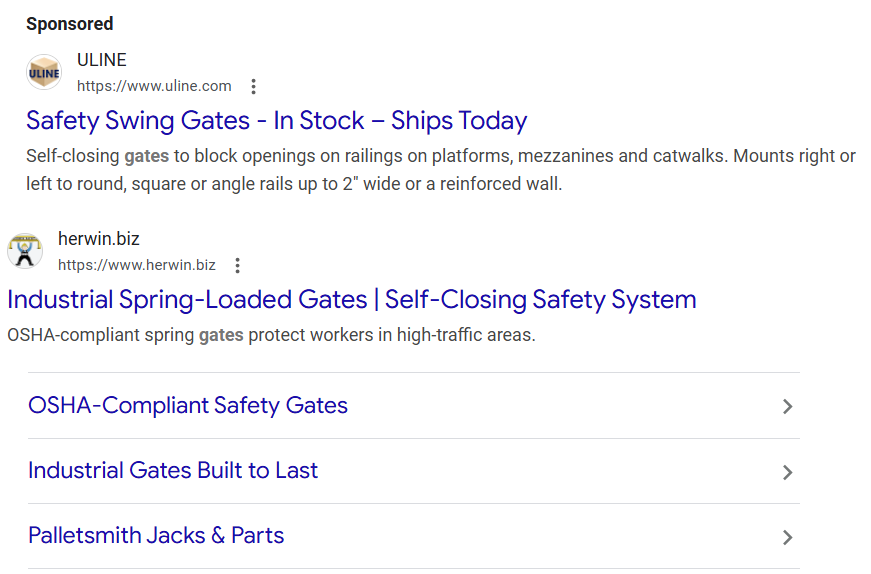871x574 pixels.
Task: Open three-dot menu beside herwin.biz URL
Action: tap(237, 265)
